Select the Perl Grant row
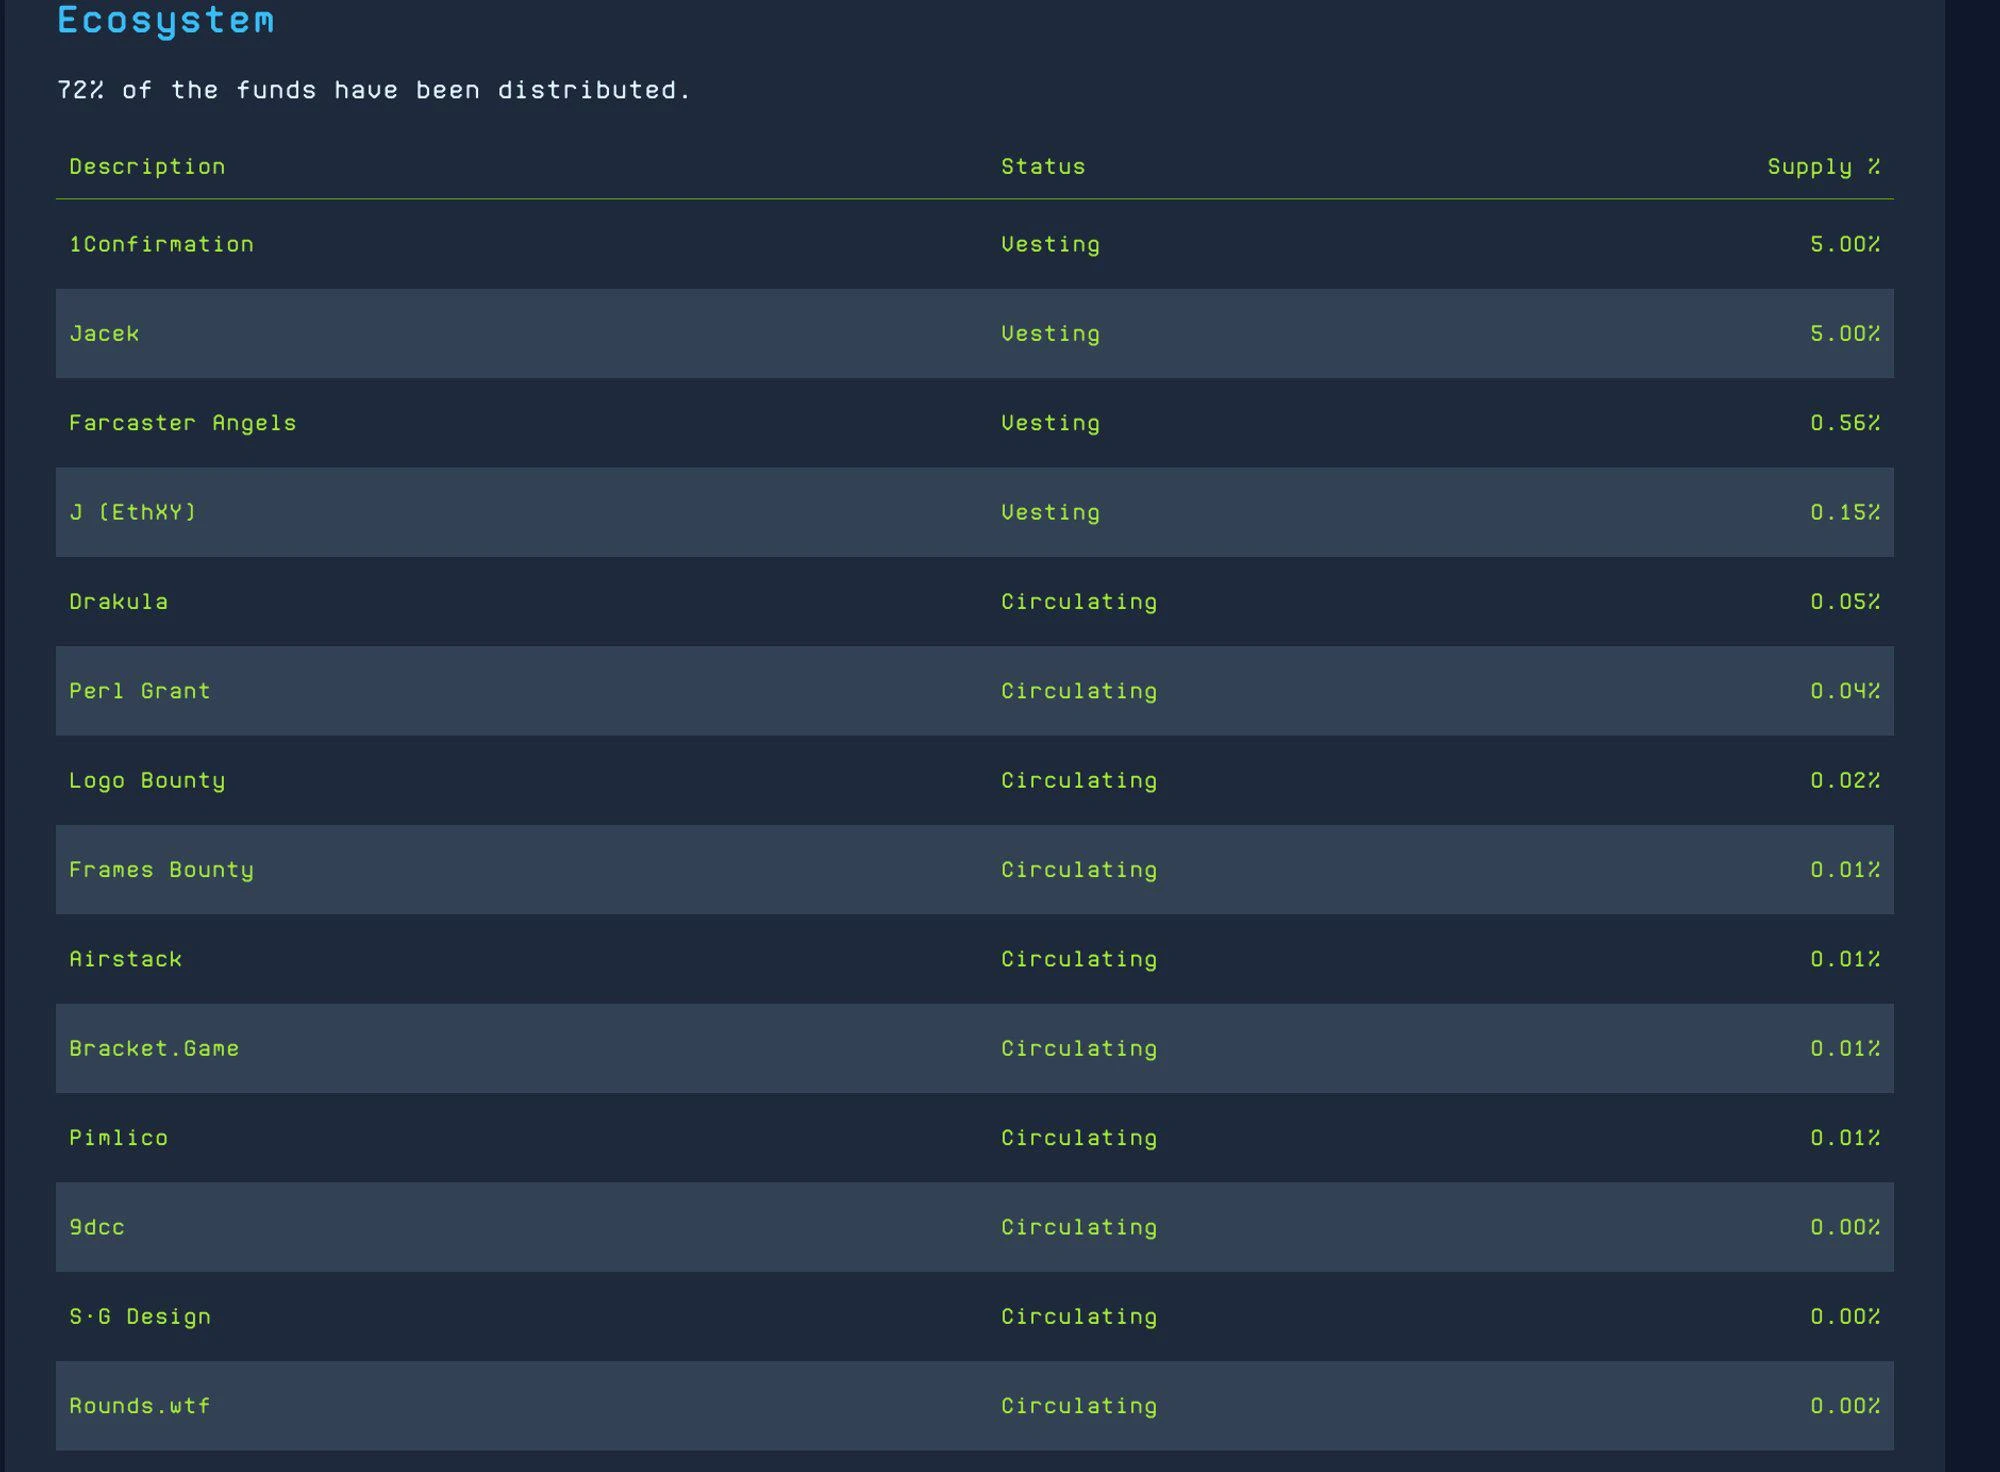The width and height of the screenshot is (2000, 1472). coord(139,691)
